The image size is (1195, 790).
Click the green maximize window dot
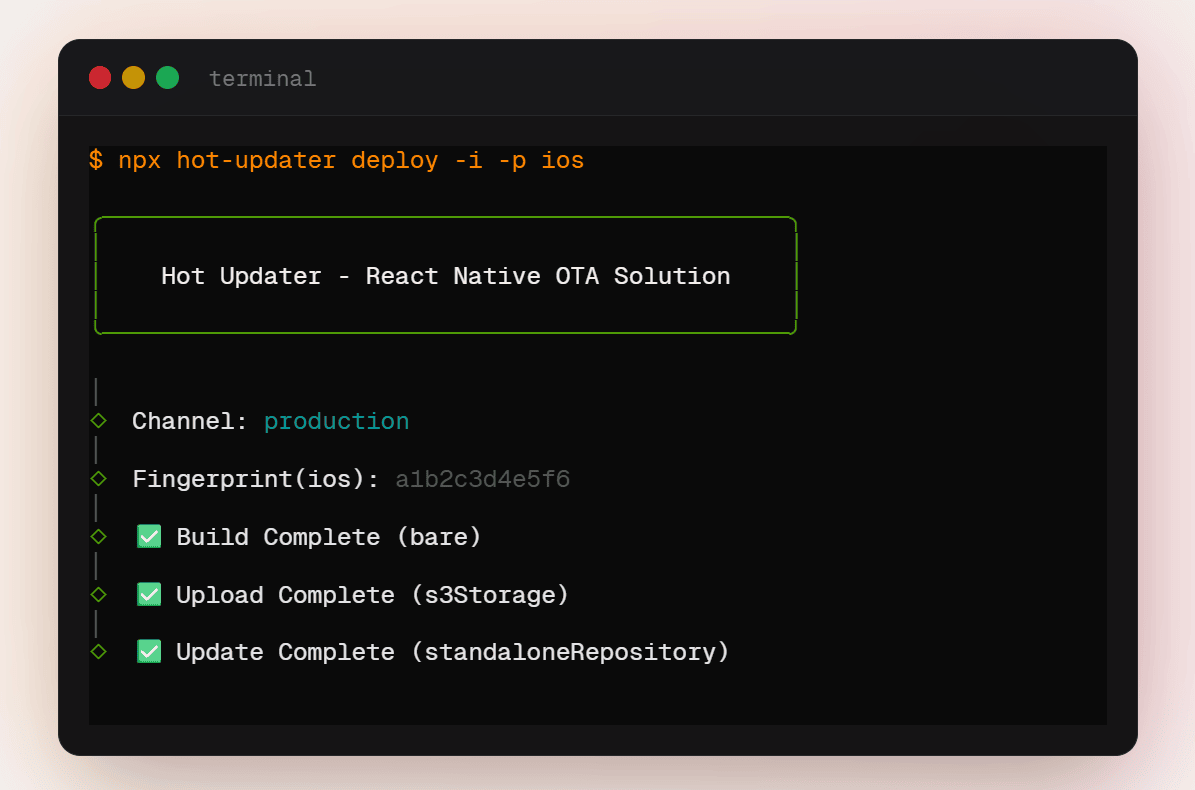tap(168, 78)
